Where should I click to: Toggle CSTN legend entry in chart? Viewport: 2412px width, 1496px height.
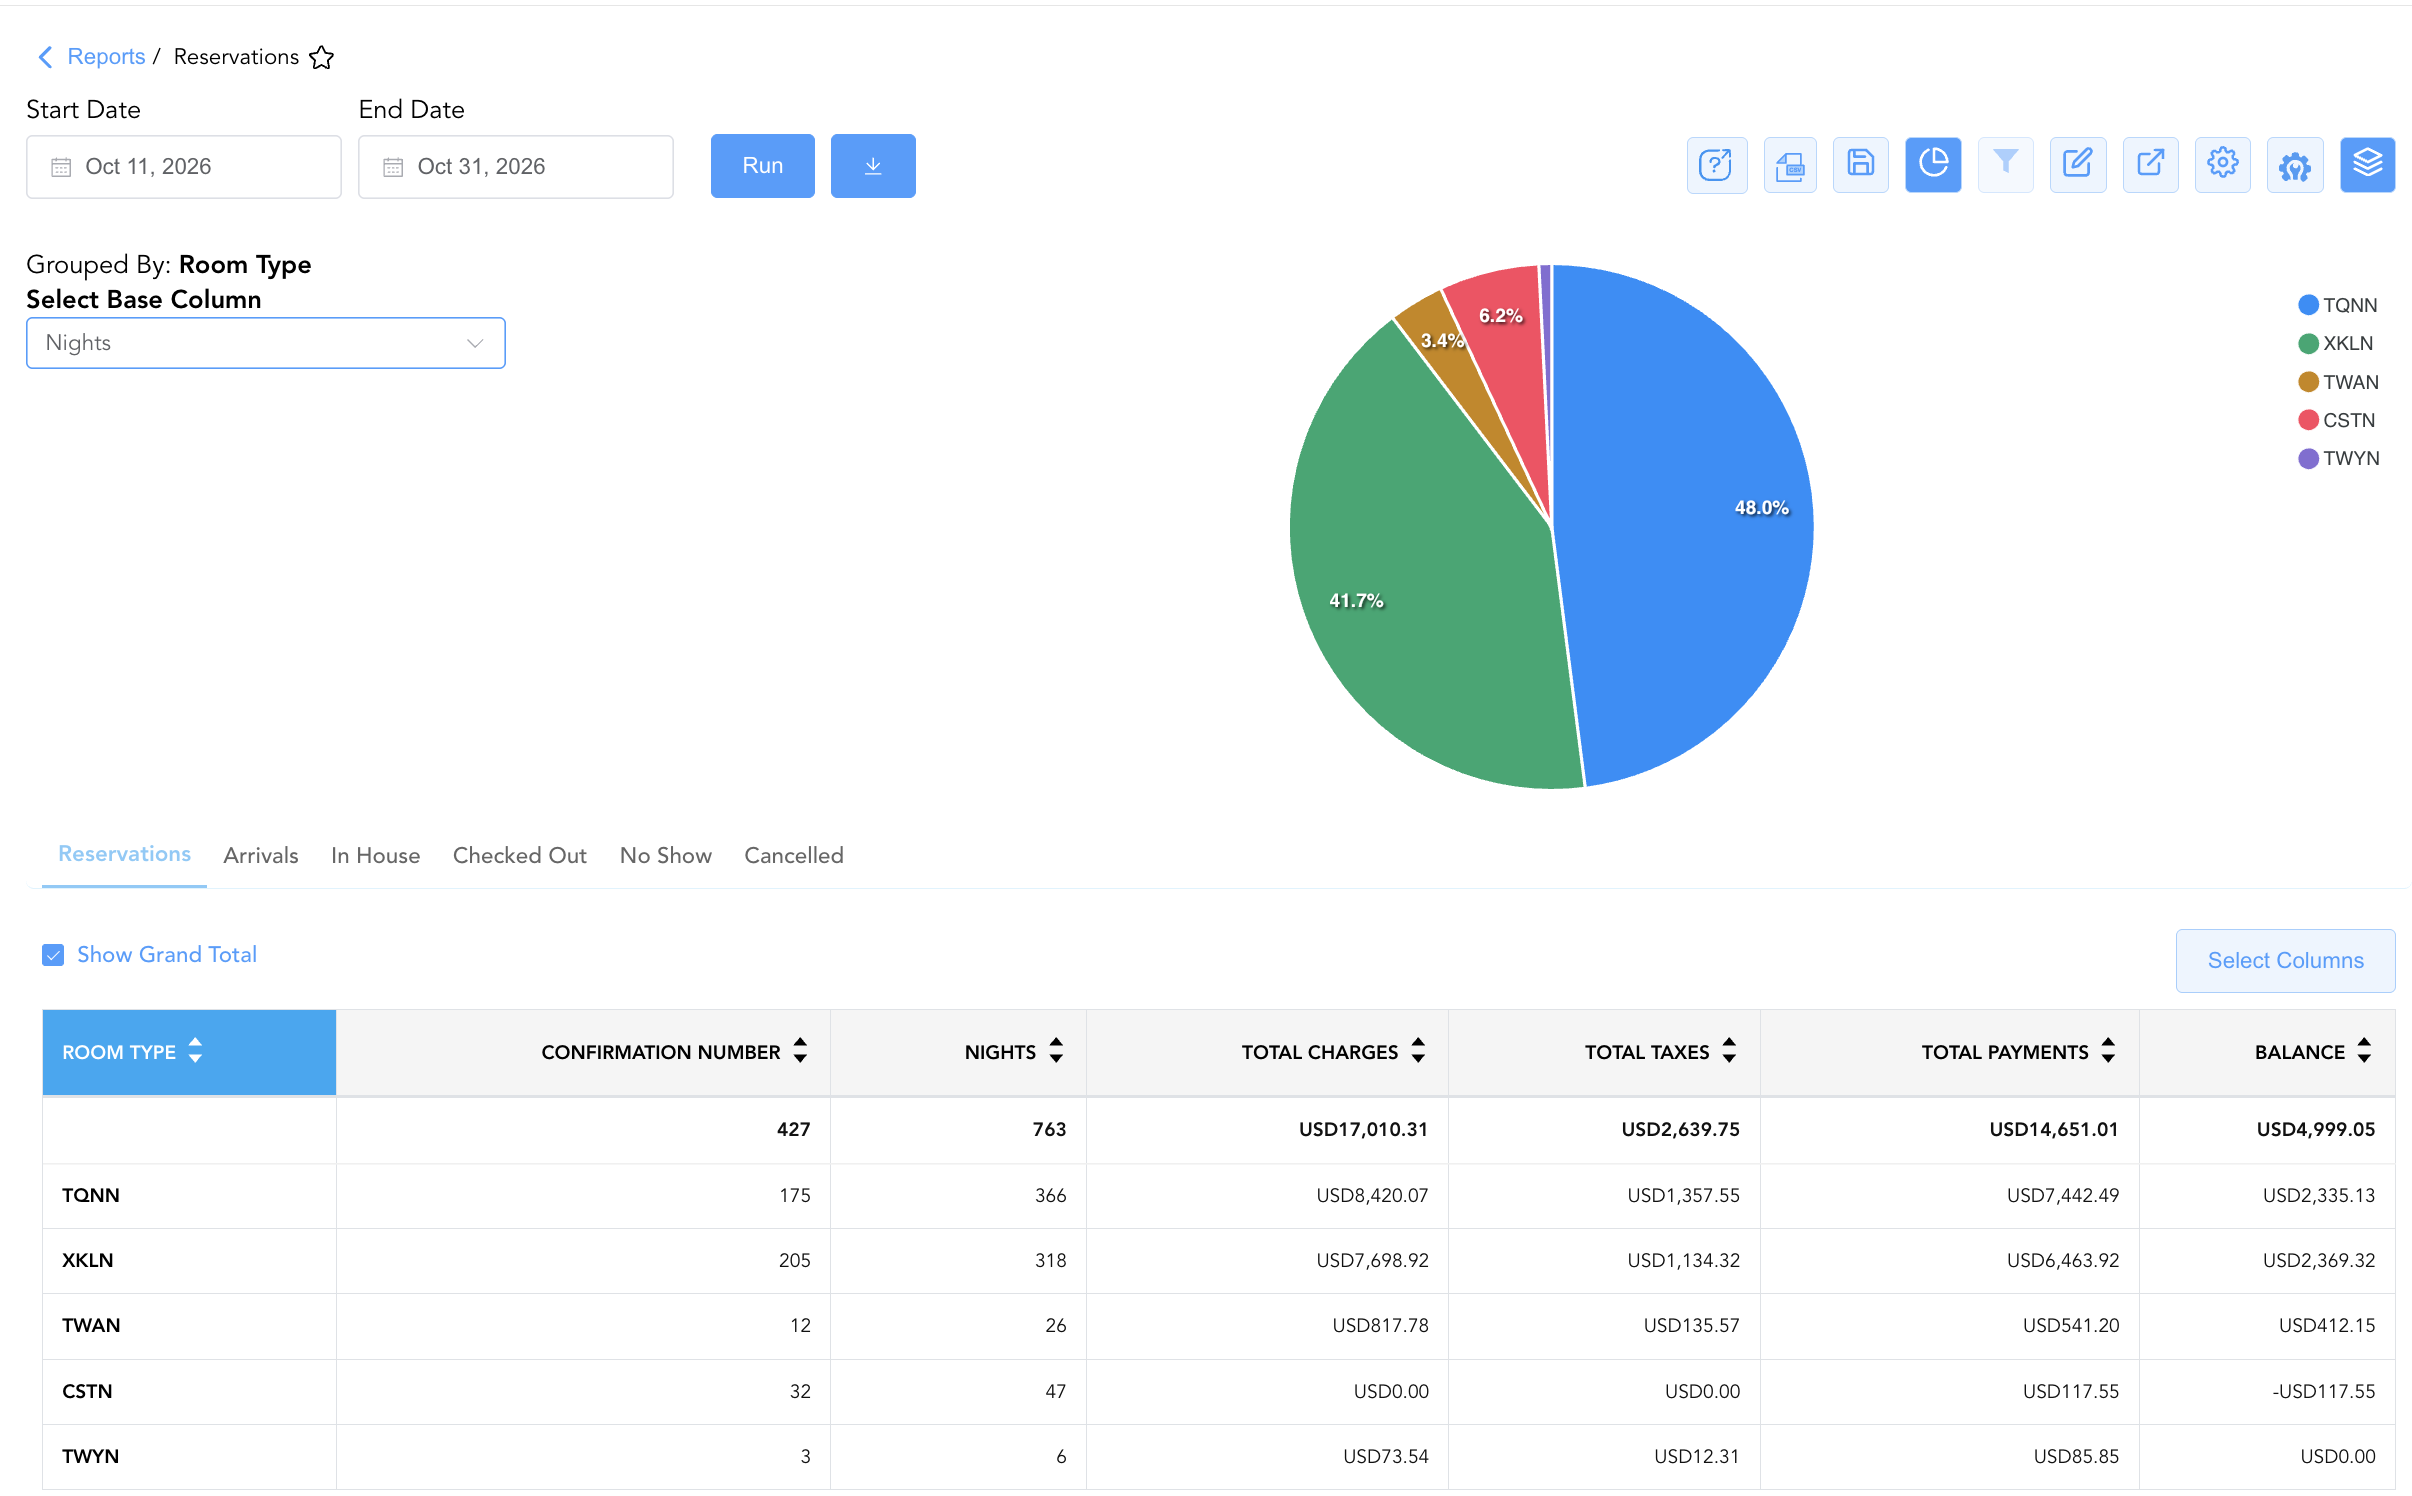(2336, 420)
